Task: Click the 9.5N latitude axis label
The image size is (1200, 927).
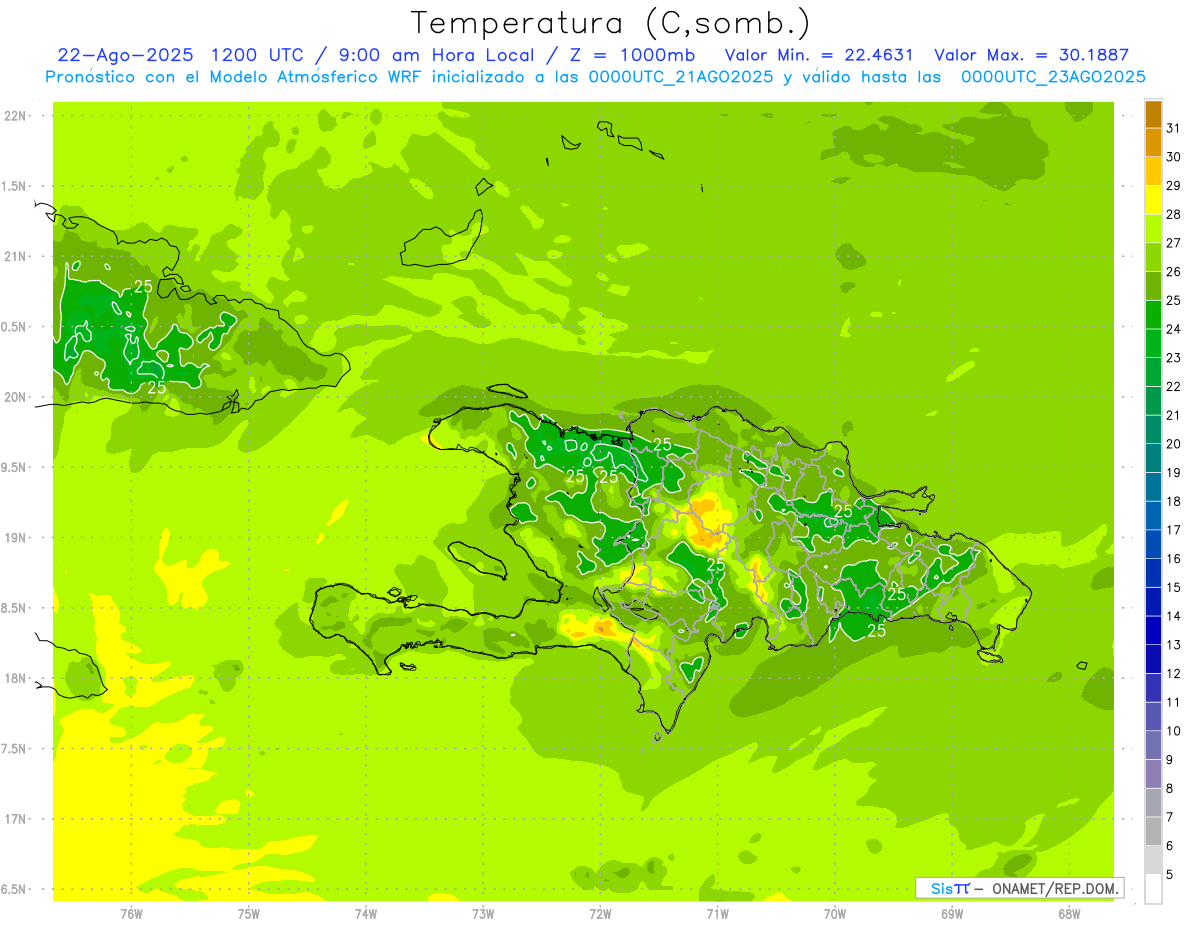Action: click(15, 467)
